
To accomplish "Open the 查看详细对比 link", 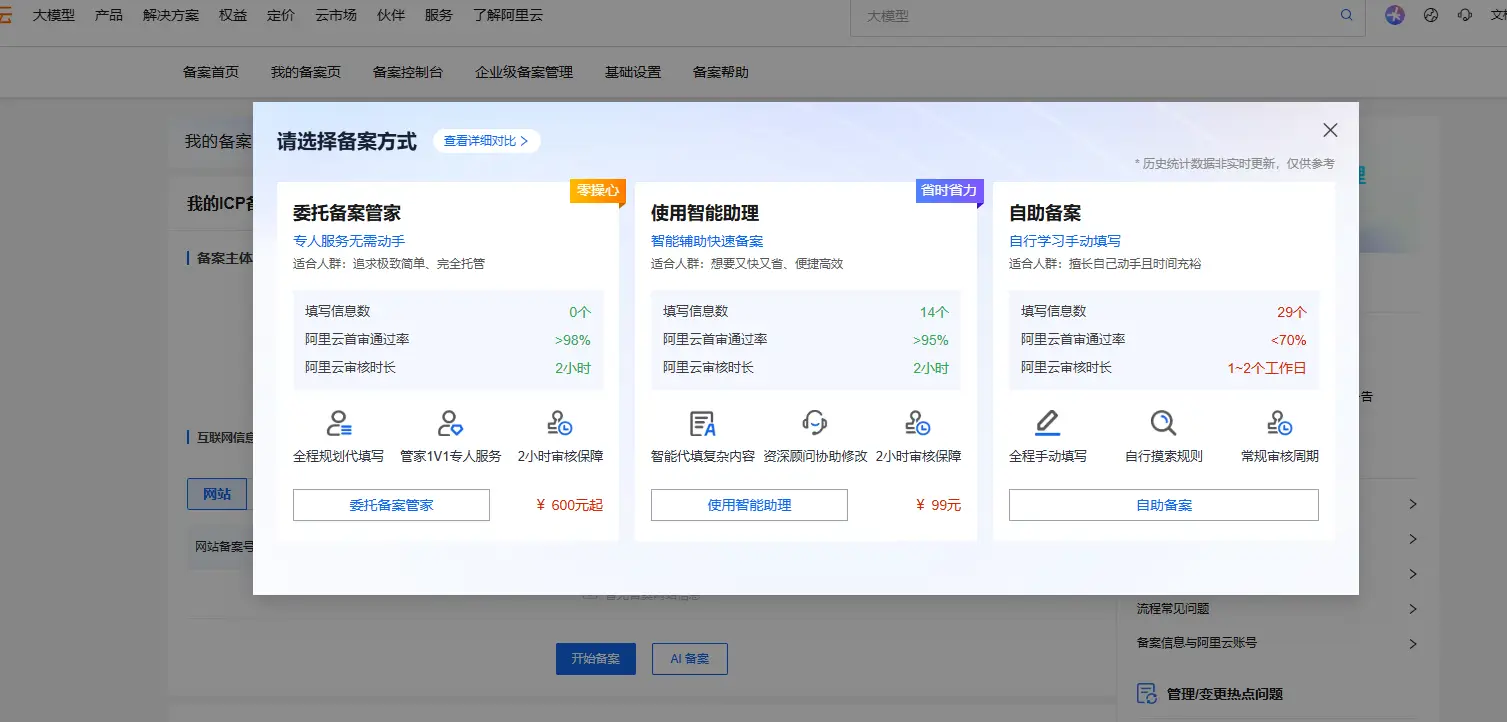I will [x=486, y=141].
